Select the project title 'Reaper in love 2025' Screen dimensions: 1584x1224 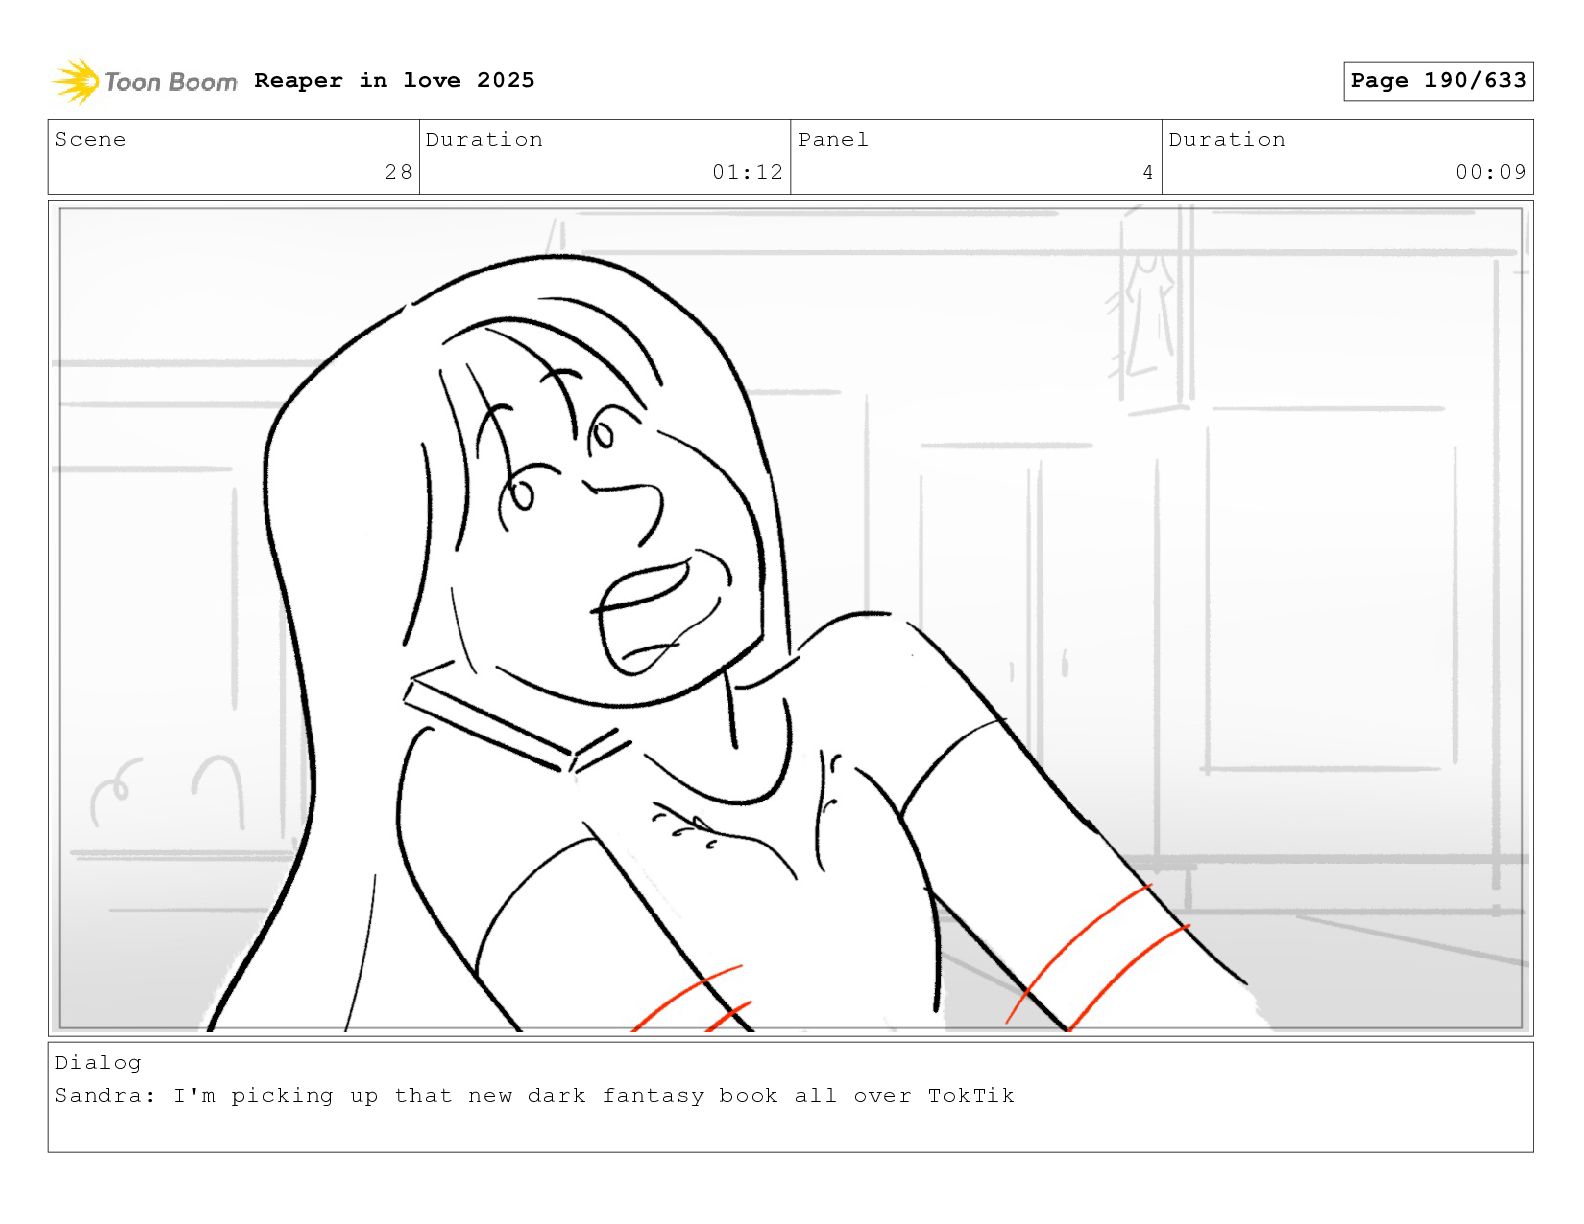point(394,80)
